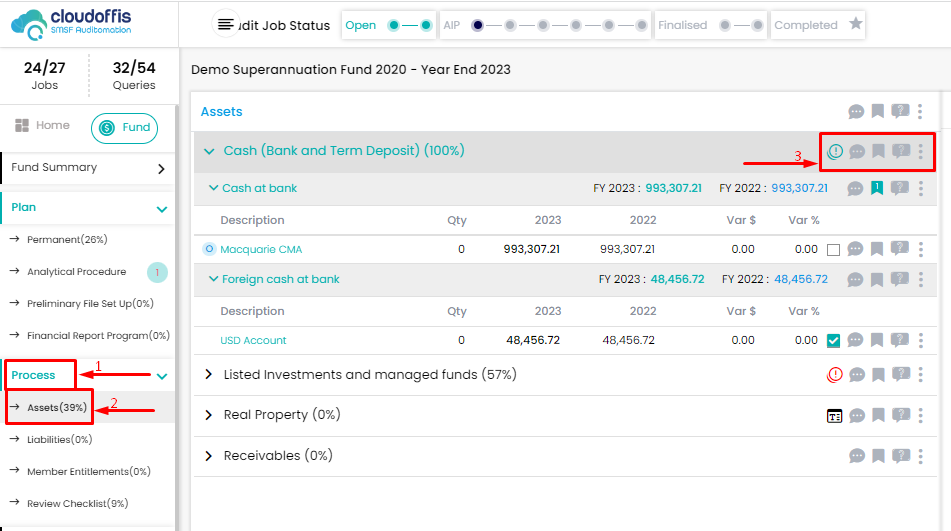This screenshot has width=951, height=531.
Task: Open the Macquarie CMA account link
Action: click(260, 250)
